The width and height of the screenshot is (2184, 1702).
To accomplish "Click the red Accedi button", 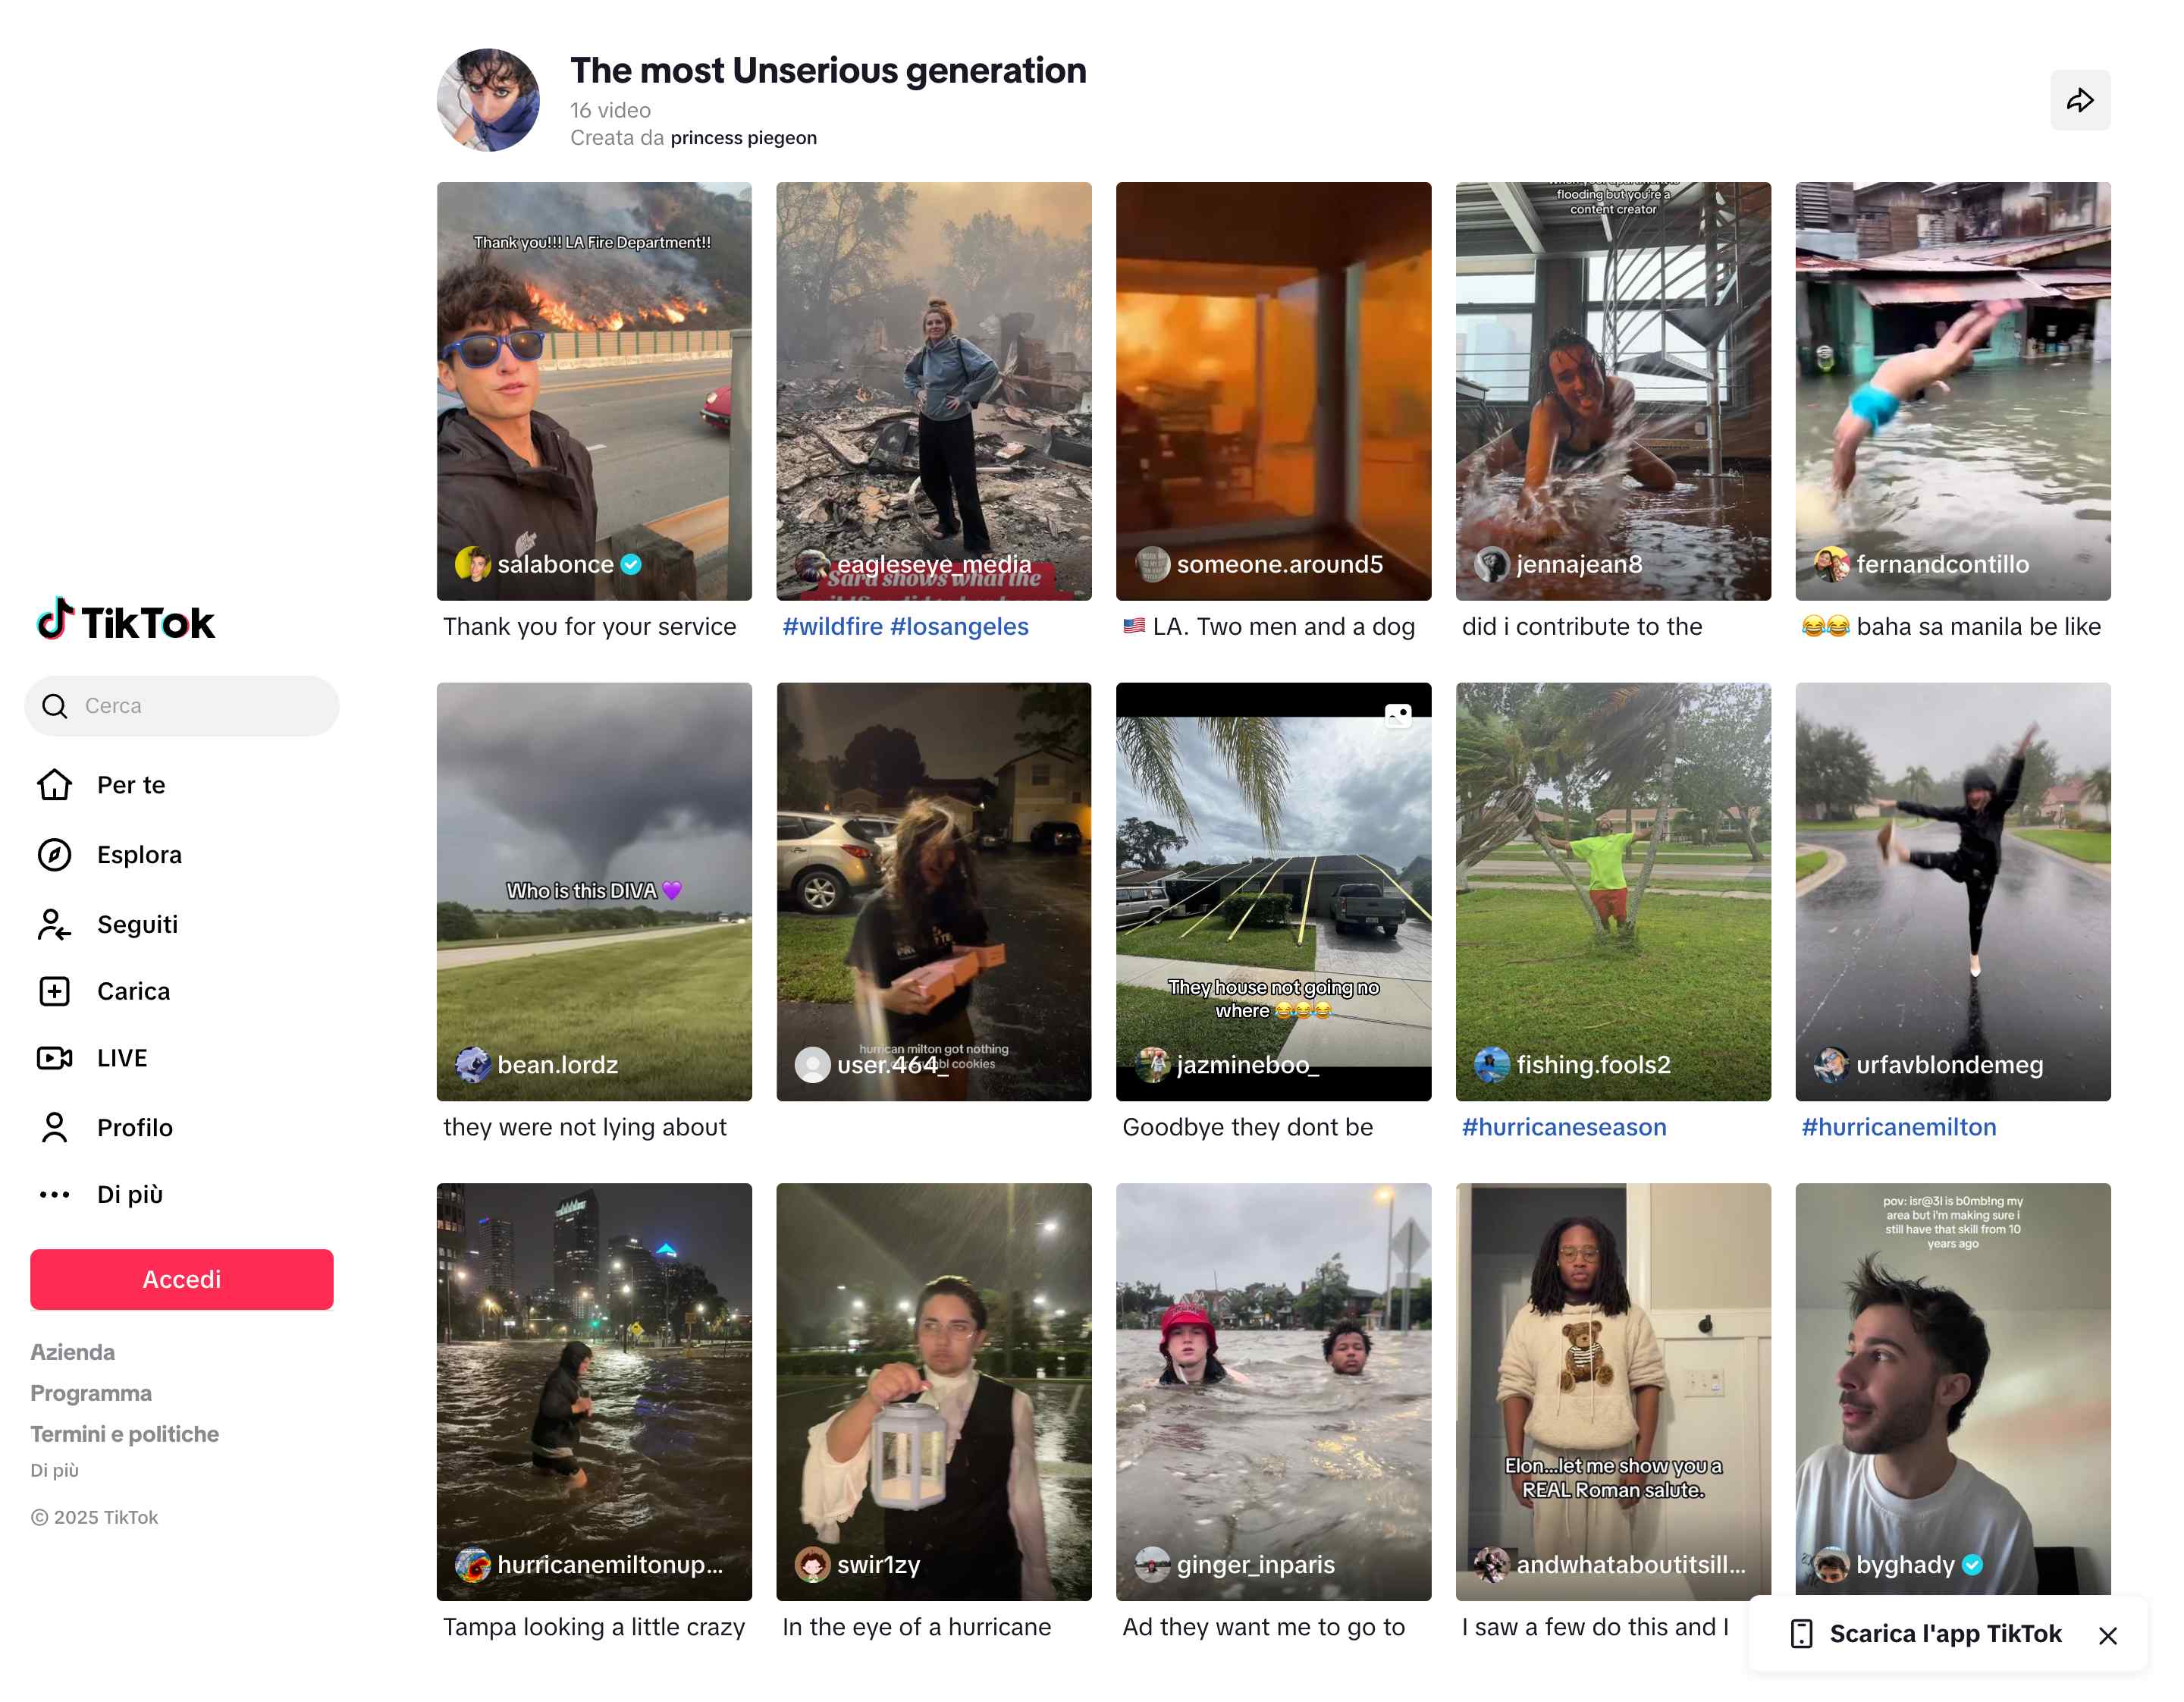I will point(181,1279).
